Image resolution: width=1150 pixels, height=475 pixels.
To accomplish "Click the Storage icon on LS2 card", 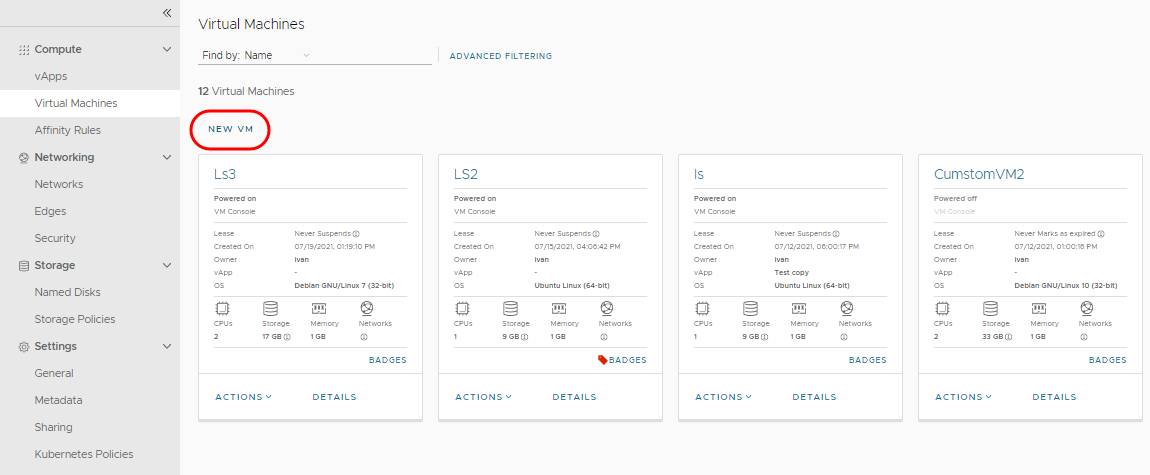I will pos(510,308).
